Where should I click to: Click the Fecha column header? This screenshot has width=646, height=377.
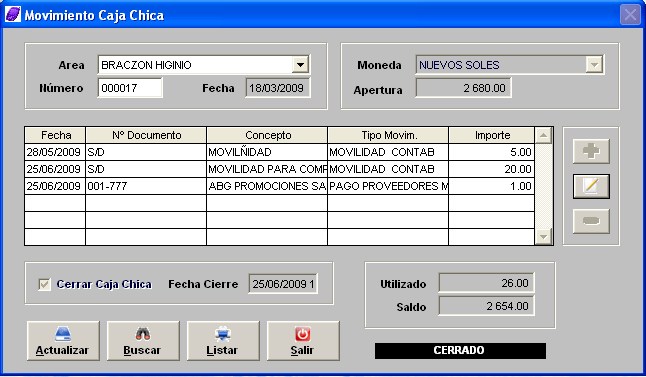coord(55,135)
